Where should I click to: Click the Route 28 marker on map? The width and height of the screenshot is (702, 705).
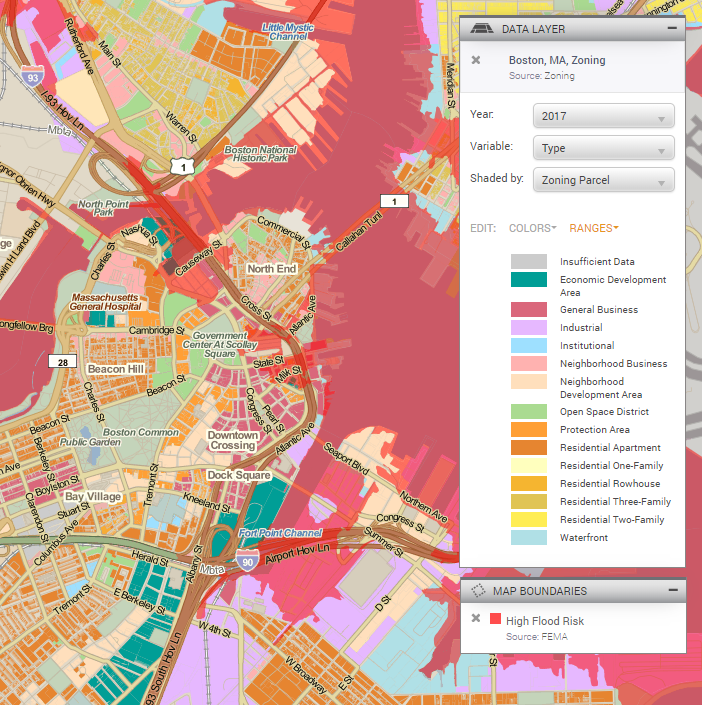63,361
